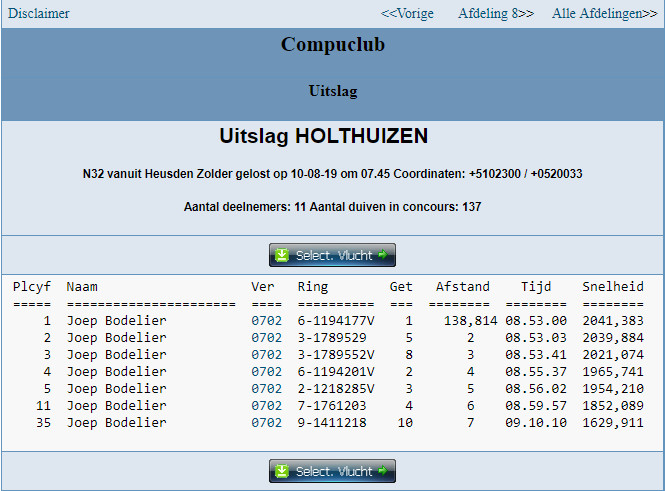This screenshot has width=665, height=491.
Task: Click the Ring column header
Action: [313, 287]
